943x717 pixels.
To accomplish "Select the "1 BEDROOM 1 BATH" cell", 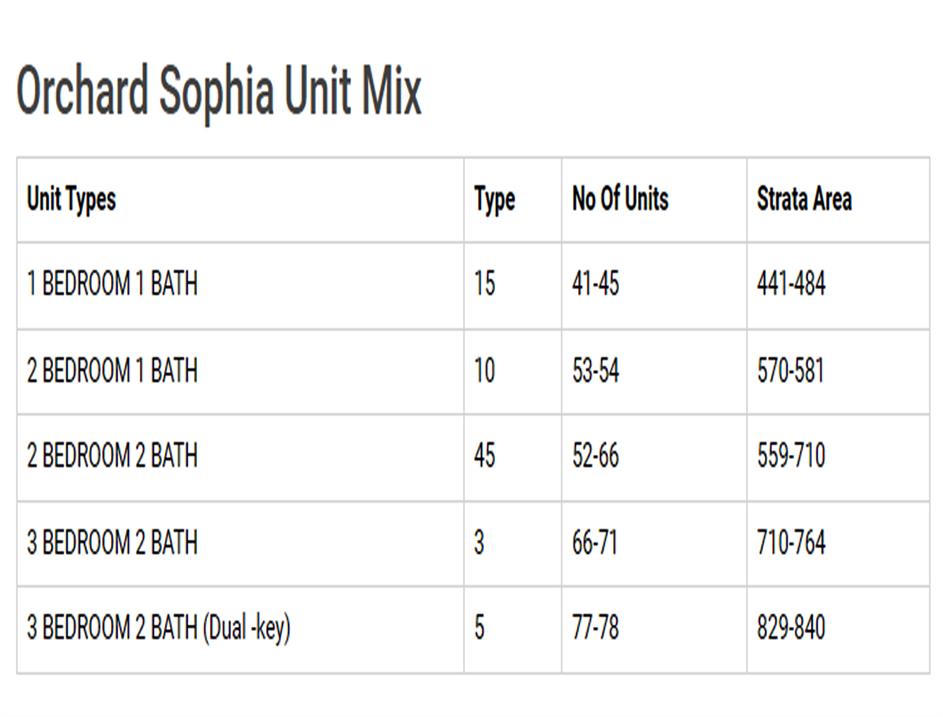I will [x=112, y=285].
